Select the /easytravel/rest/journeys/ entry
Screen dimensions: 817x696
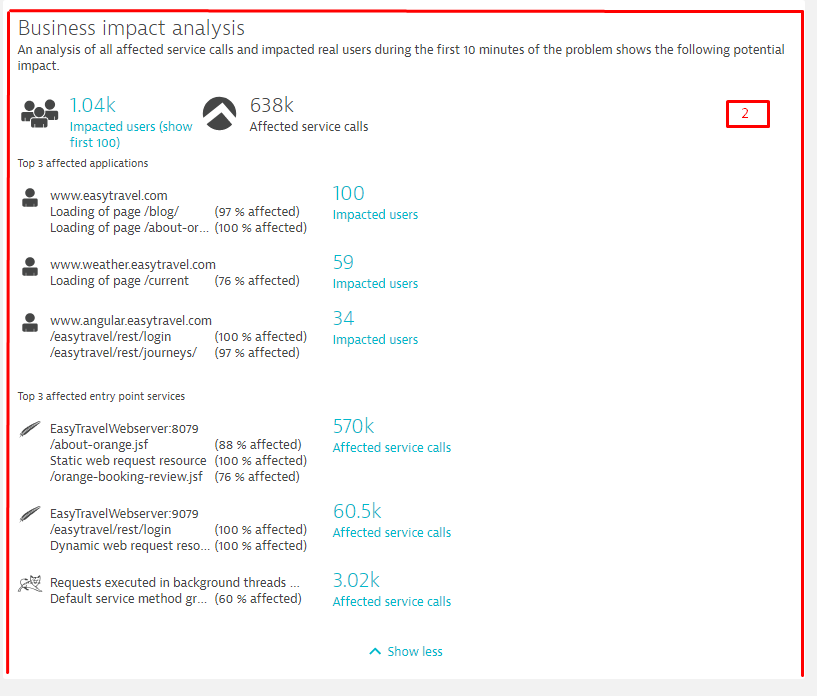123,352
